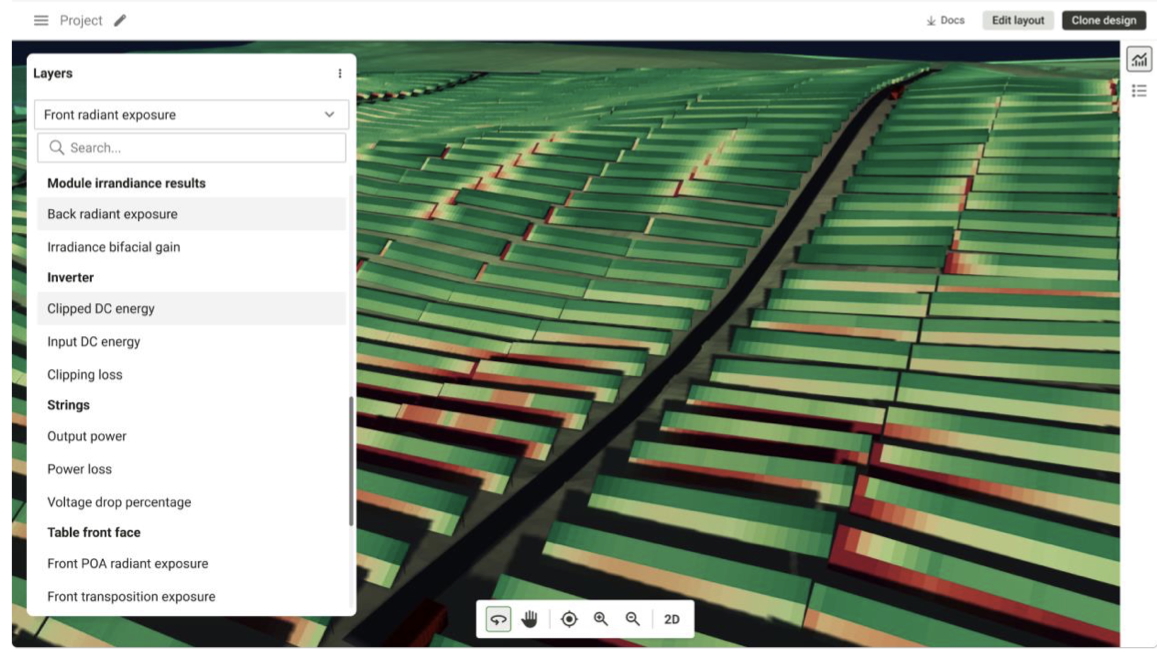The image size is (1157, 653).
Task: Activate the pan hand tool
Action: point(530,619)
